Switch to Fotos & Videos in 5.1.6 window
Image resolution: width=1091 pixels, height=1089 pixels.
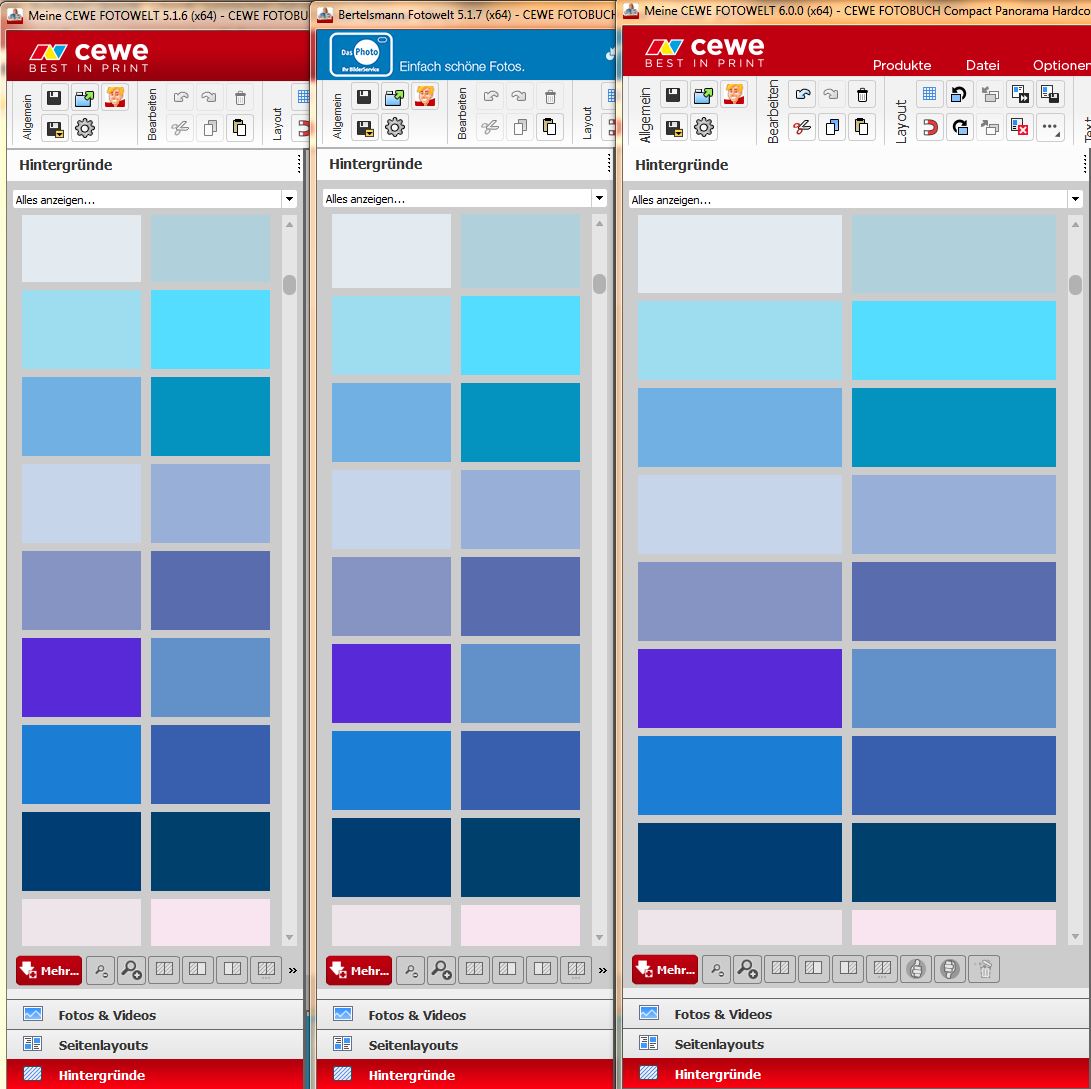point(154,1015)
